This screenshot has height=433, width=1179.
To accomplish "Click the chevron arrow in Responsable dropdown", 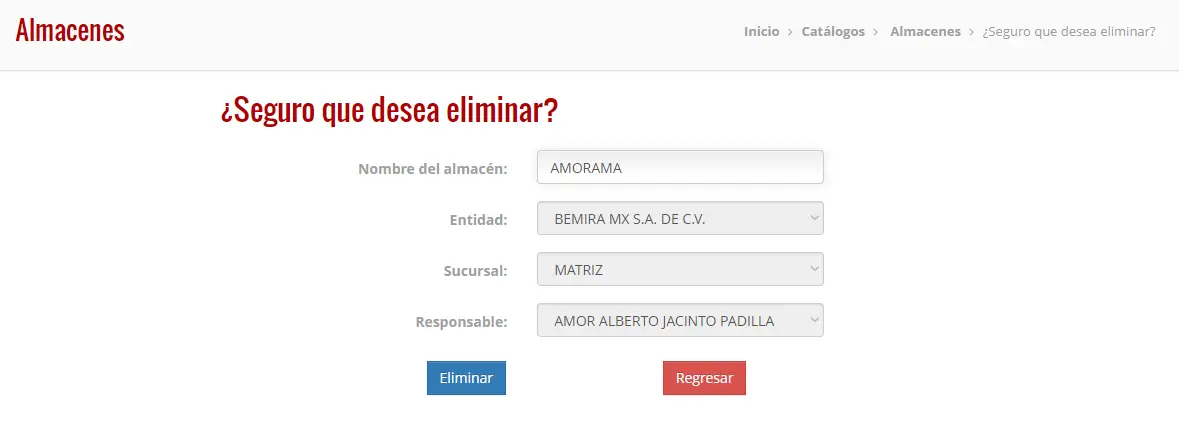I will [814, 320].
